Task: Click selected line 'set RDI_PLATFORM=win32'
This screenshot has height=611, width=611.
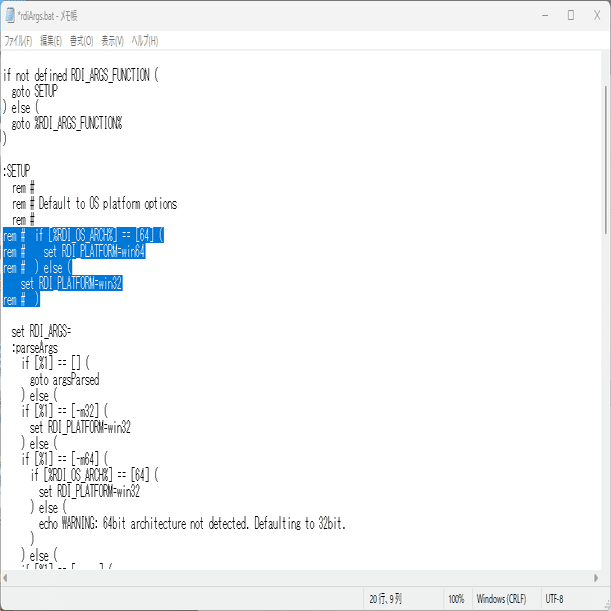Action: 71,283
